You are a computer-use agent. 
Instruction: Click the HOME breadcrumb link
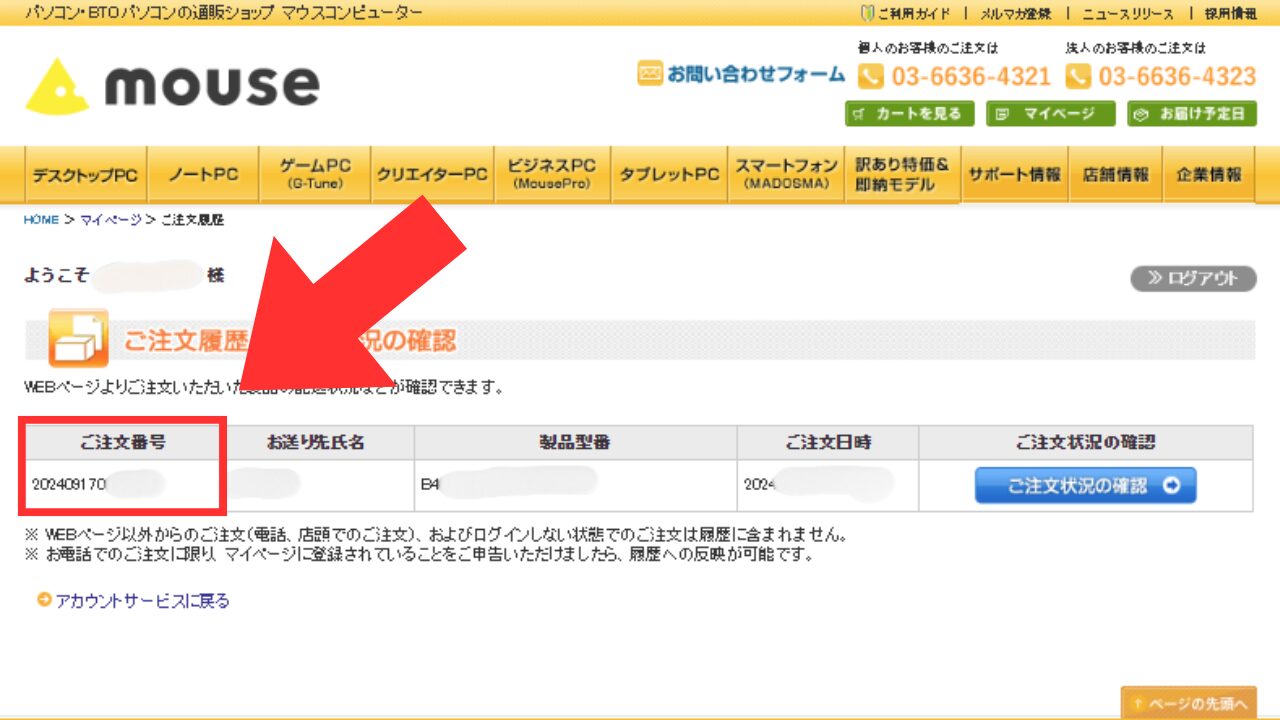click(41, 220)
